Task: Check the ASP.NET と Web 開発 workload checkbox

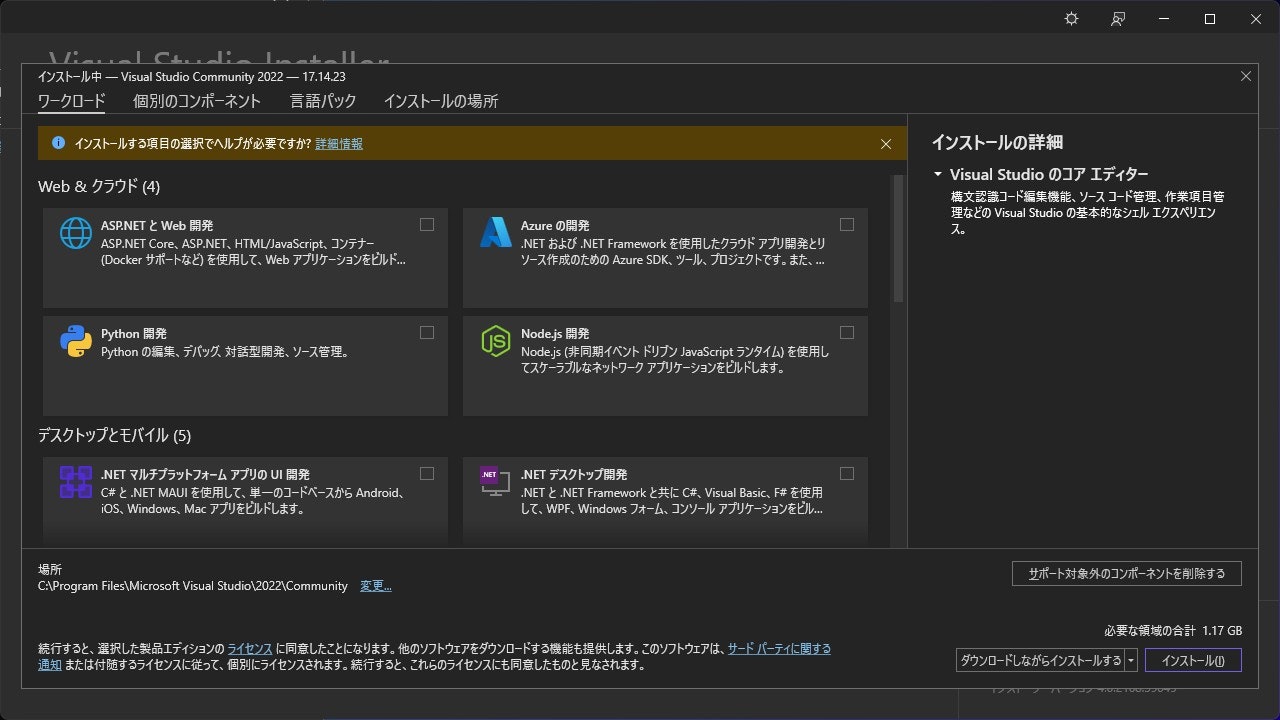Action: [x=427, y=224]
